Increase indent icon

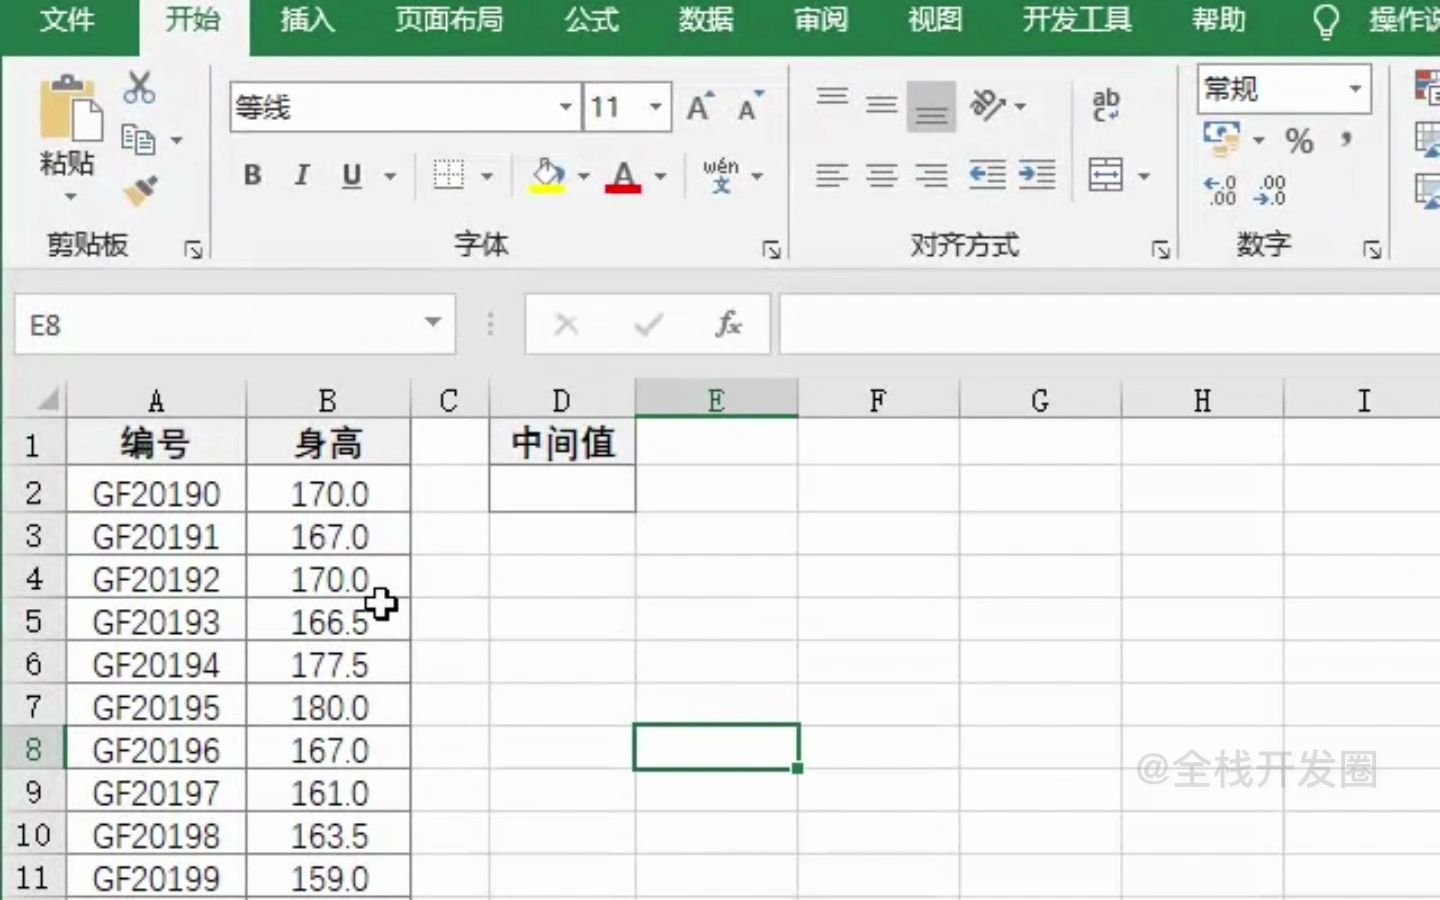(x=1037, y=176)
